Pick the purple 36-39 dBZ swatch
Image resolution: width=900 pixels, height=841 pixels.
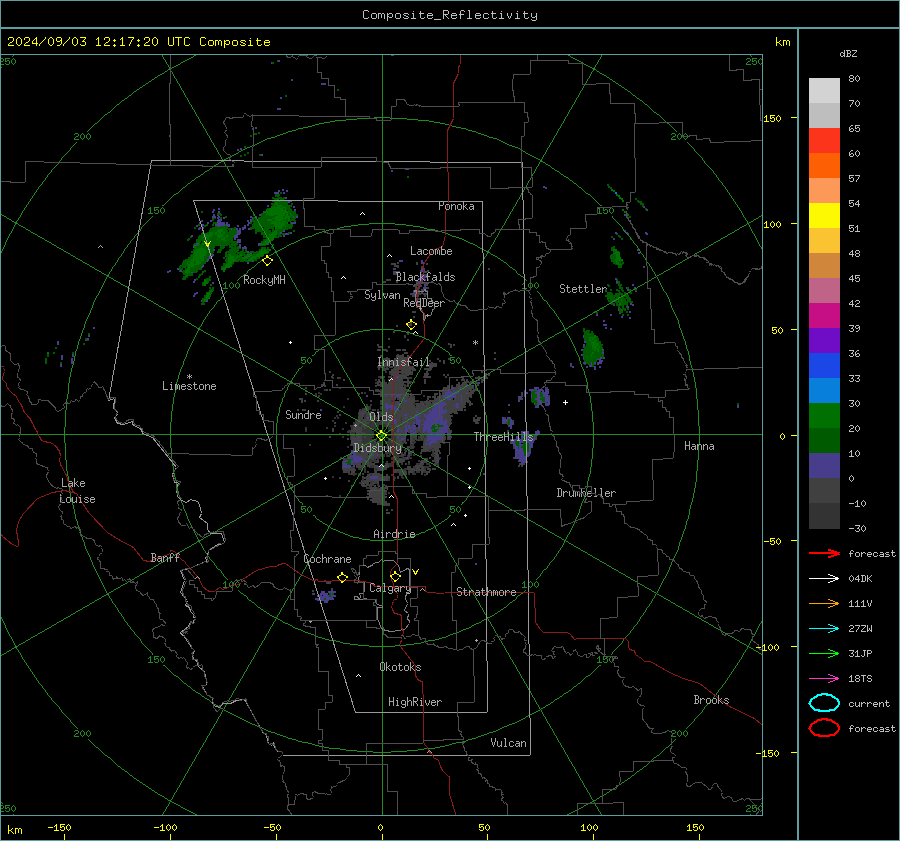(x=824, y=340)
